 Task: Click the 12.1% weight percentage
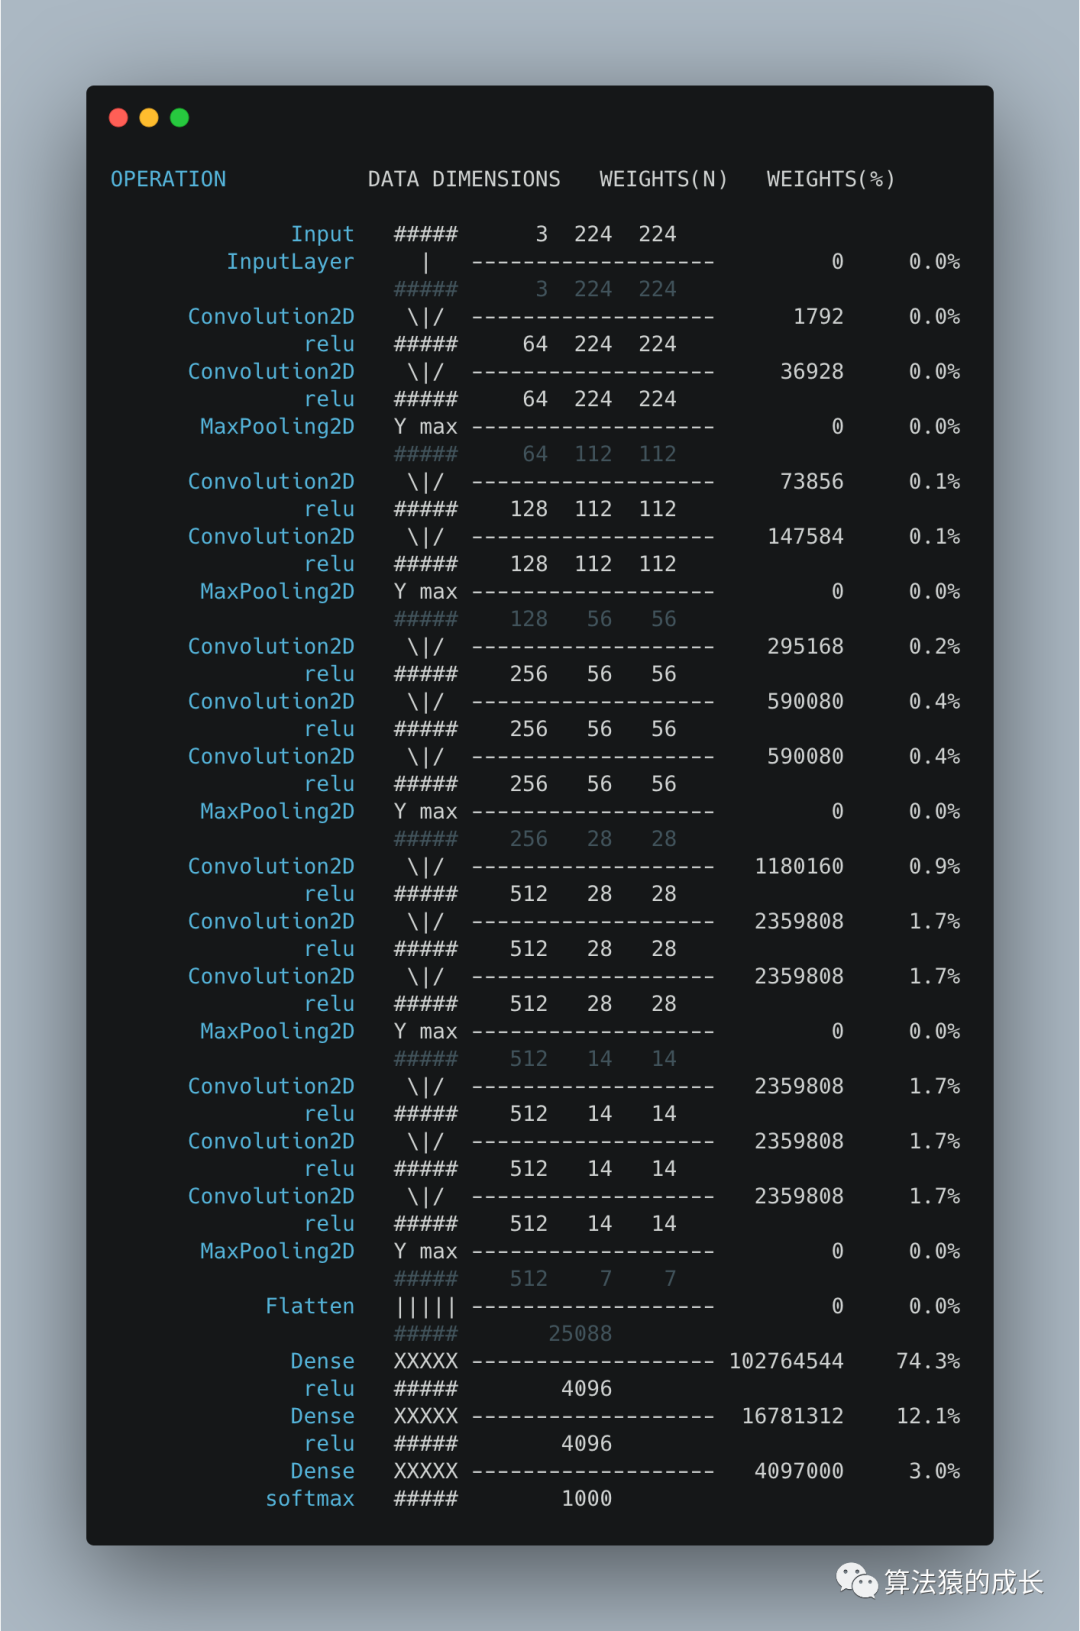tap(928, 1416)
